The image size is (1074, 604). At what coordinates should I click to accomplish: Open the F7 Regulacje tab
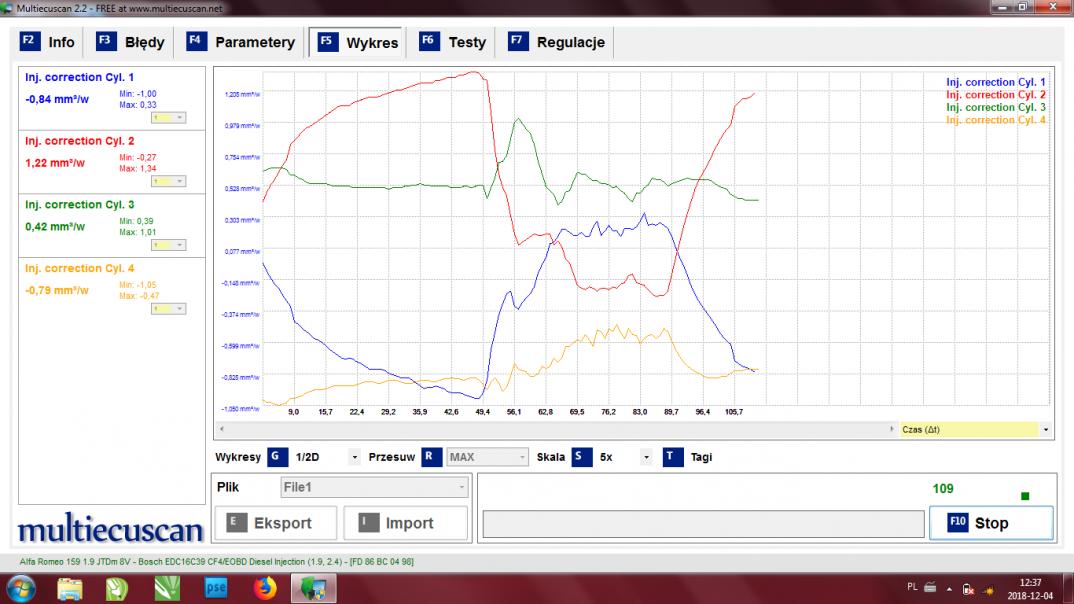tap(557, 42)
